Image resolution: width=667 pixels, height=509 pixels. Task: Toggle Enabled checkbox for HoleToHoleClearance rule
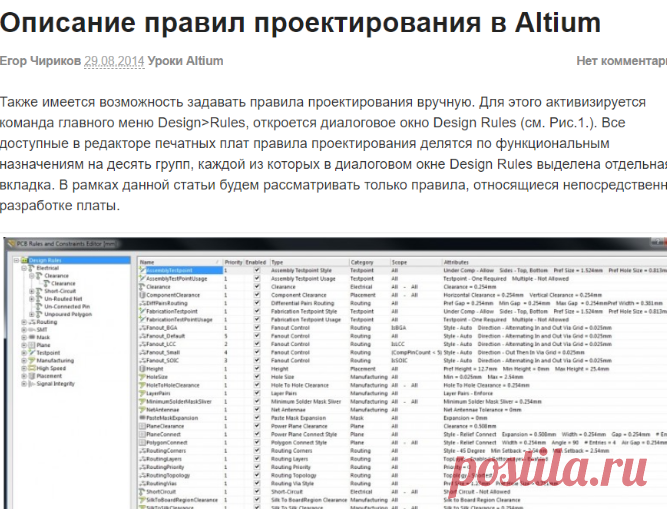pyautogui.click(x=257, y=385)
